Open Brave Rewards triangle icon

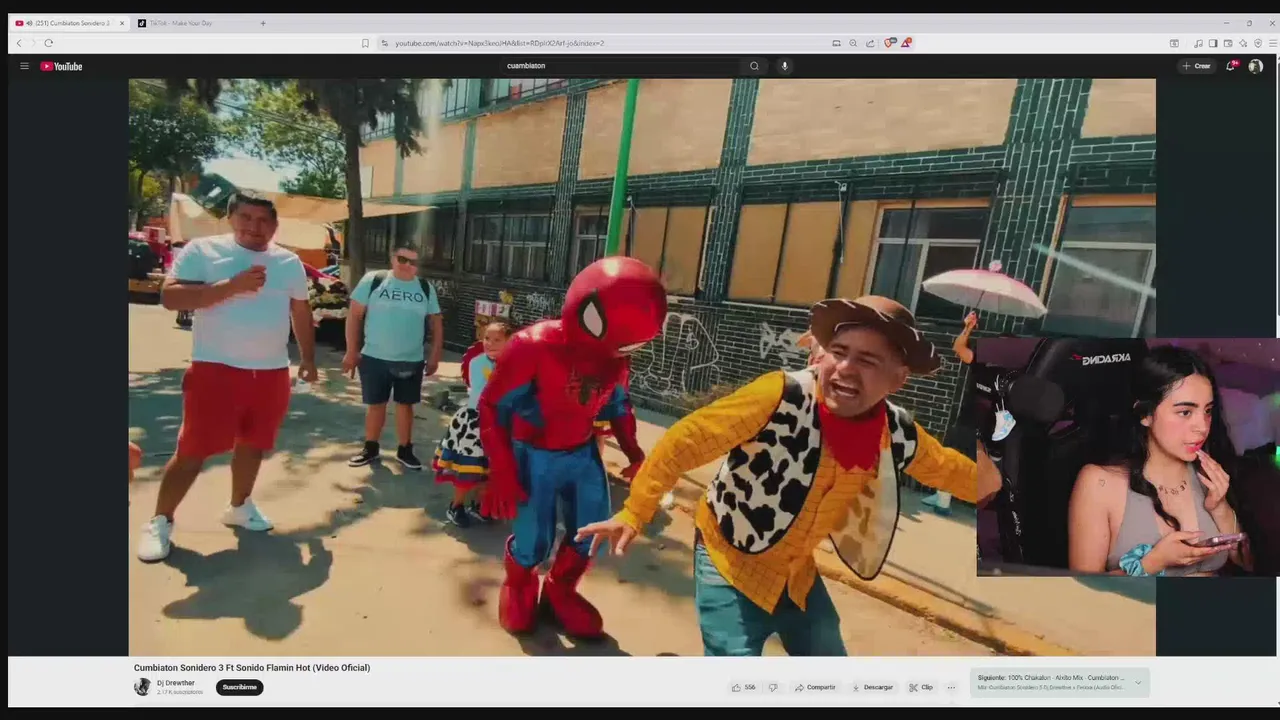[906, 43]
